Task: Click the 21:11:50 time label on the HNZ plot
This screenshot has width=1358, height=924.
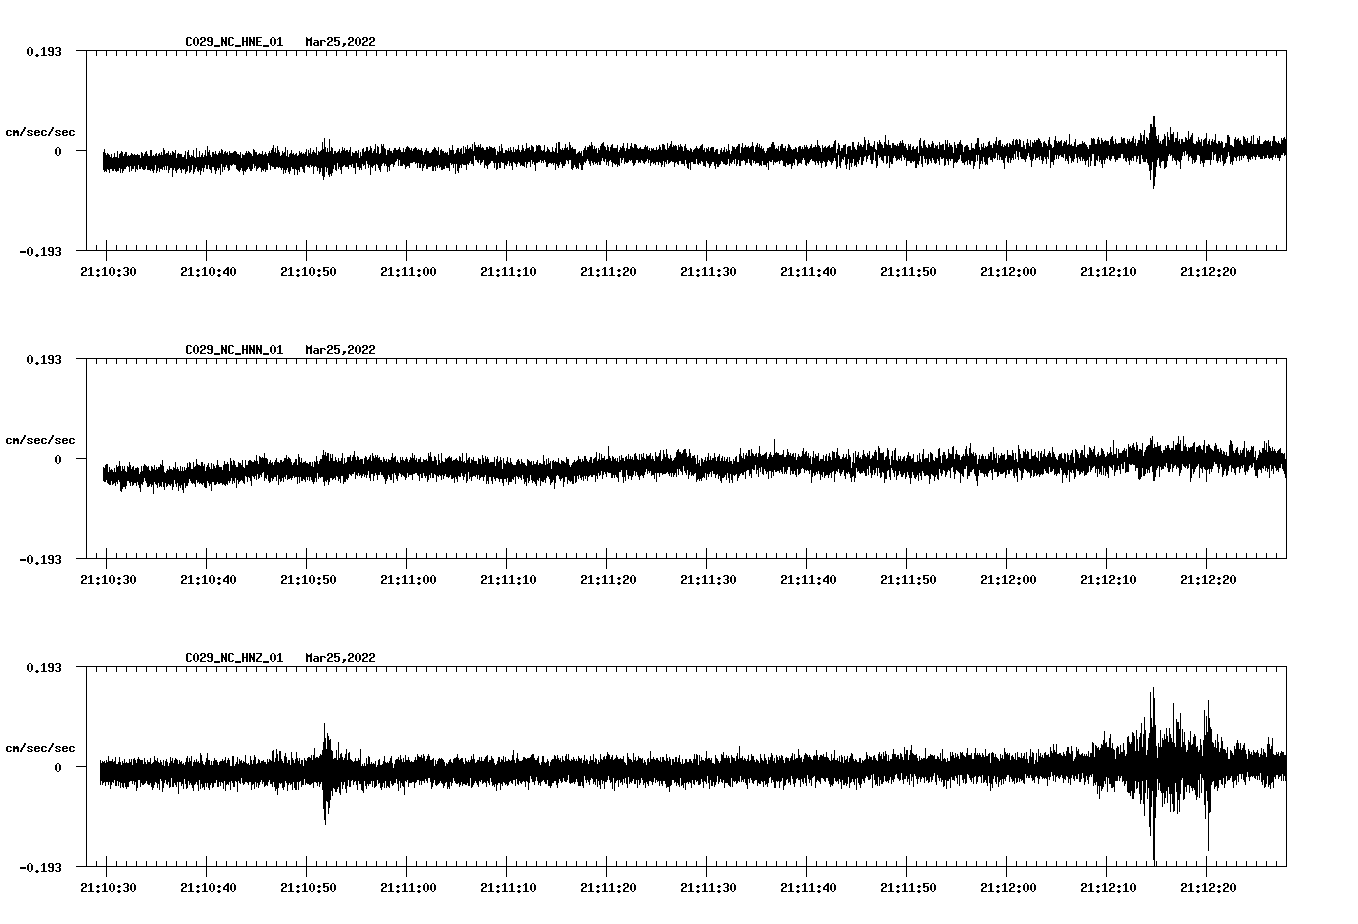Action: pos(908,888)
